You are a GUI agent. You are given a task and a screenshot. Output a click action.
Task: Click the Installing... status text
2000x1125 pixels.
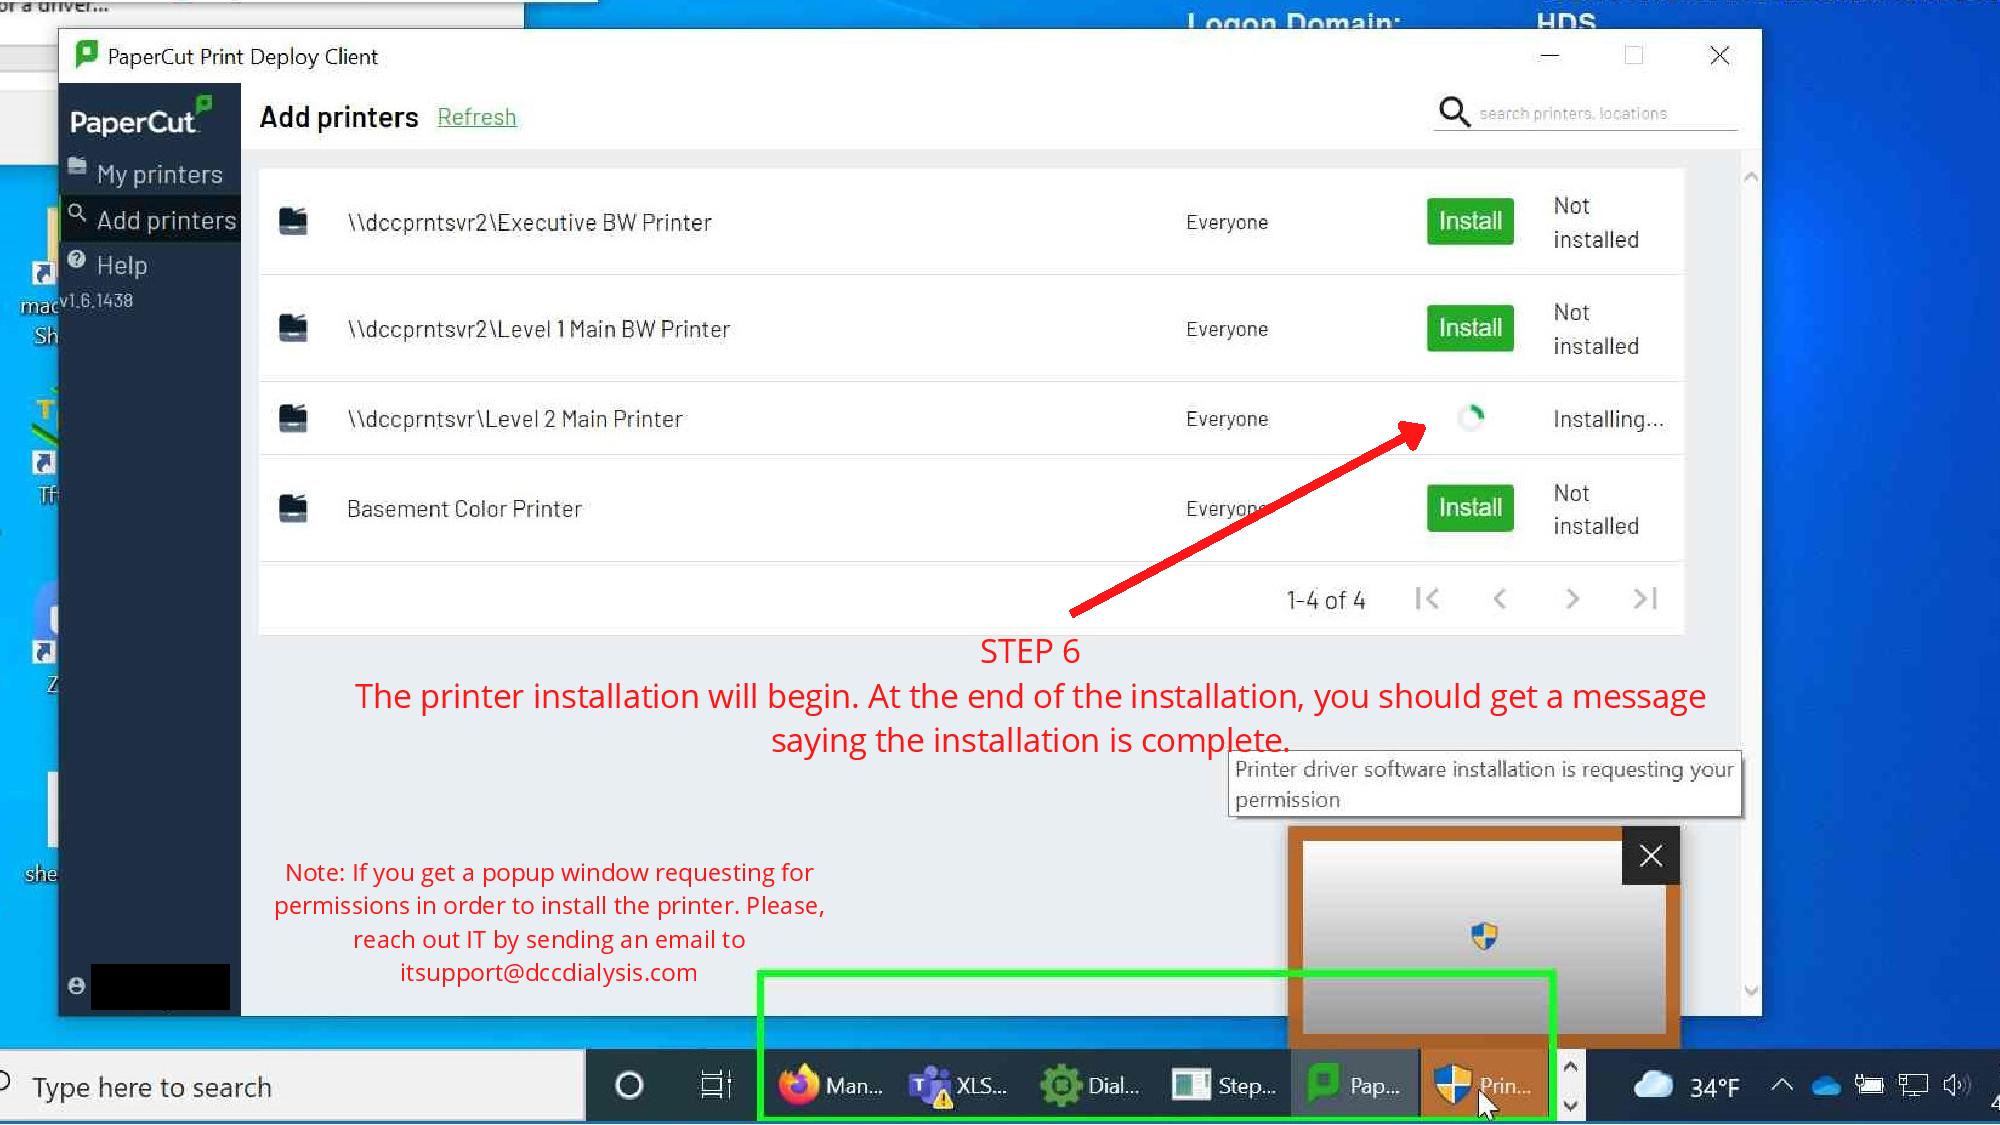1608,419
